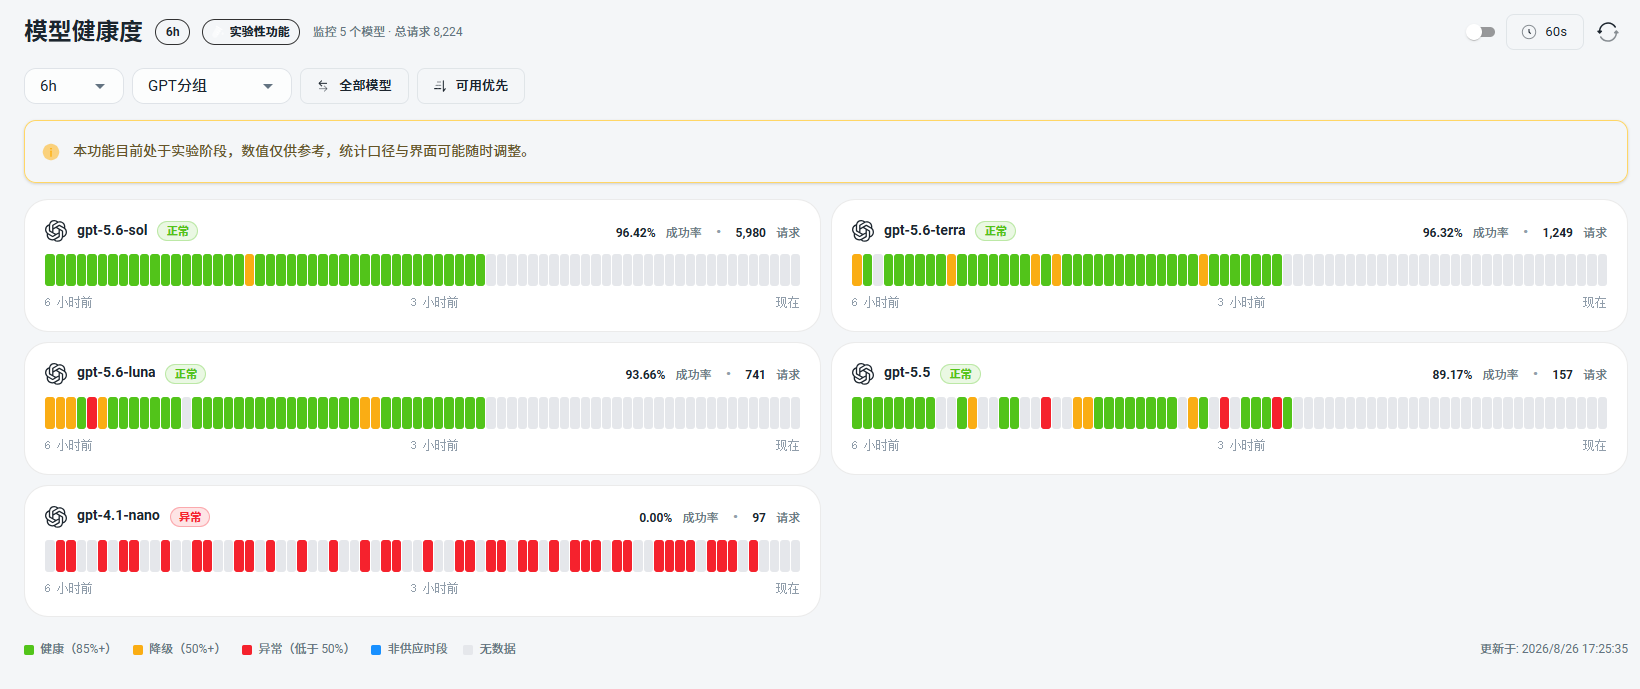This screenshot has height=689, width=1640.
Task: Click the OpenAI icon for gpt-4.1-nano
Action: [56, 517]
